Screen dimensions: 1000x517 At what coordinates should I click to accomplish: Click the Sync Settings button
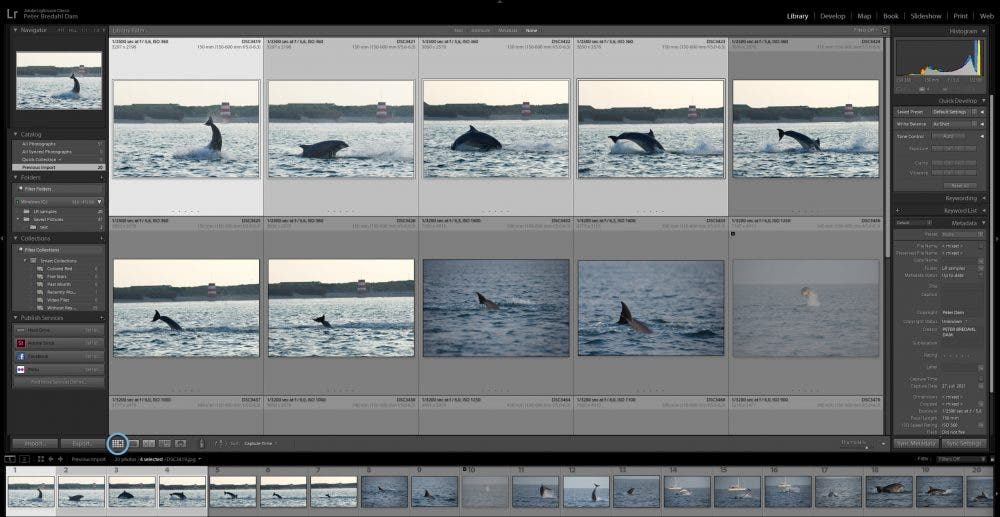[x=964, y=443]
